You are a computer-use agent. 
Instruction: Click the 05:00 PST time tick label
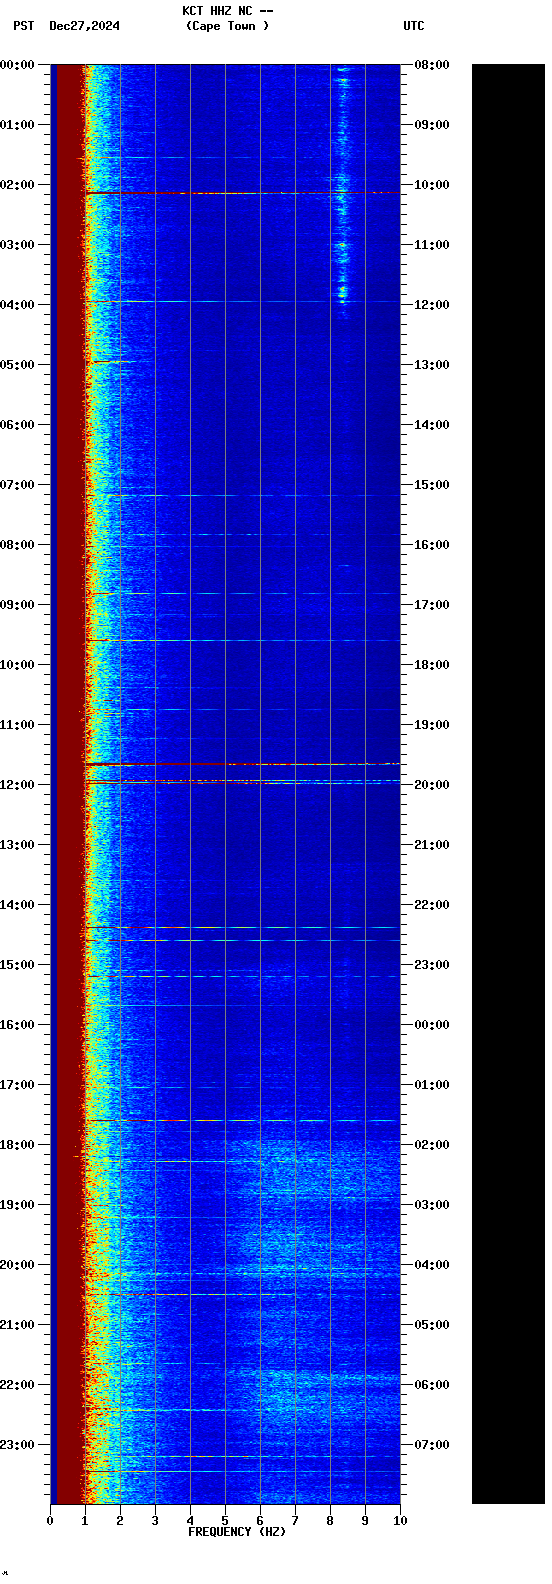click(18, 365)
